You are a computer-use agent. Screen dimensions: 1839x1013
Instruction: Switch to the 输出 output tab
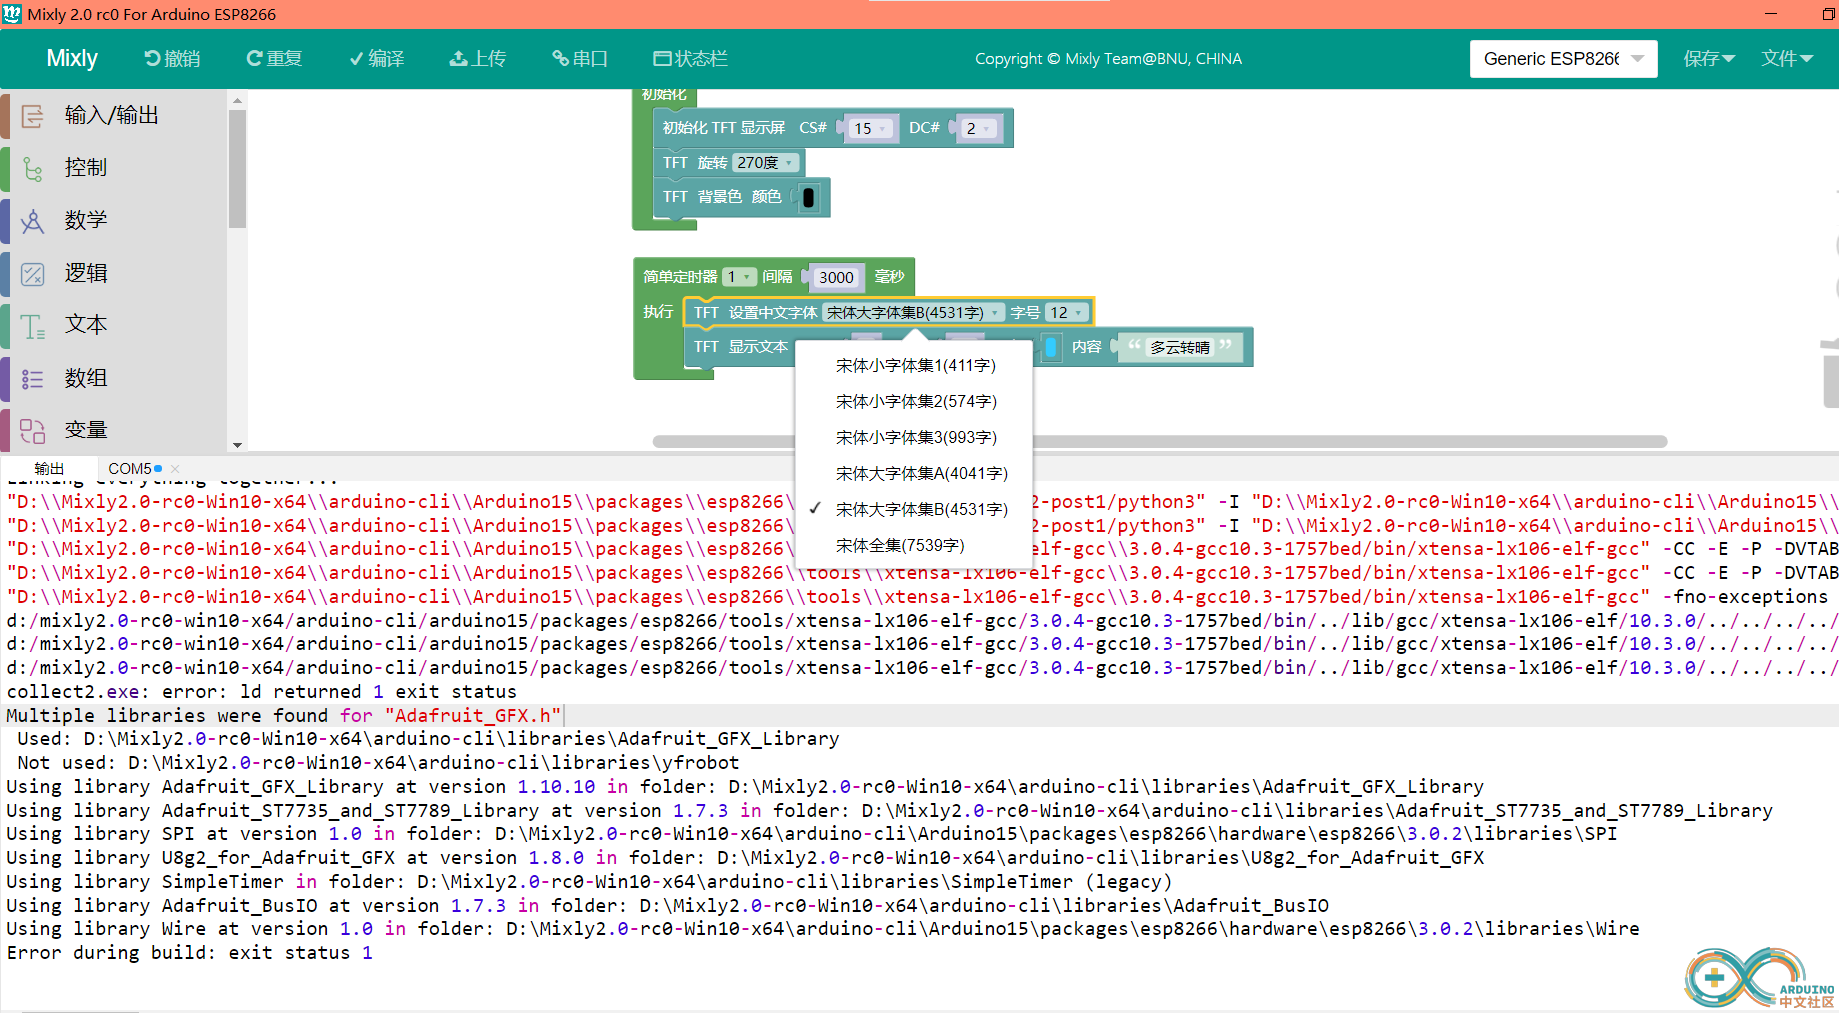click(49, 469)
